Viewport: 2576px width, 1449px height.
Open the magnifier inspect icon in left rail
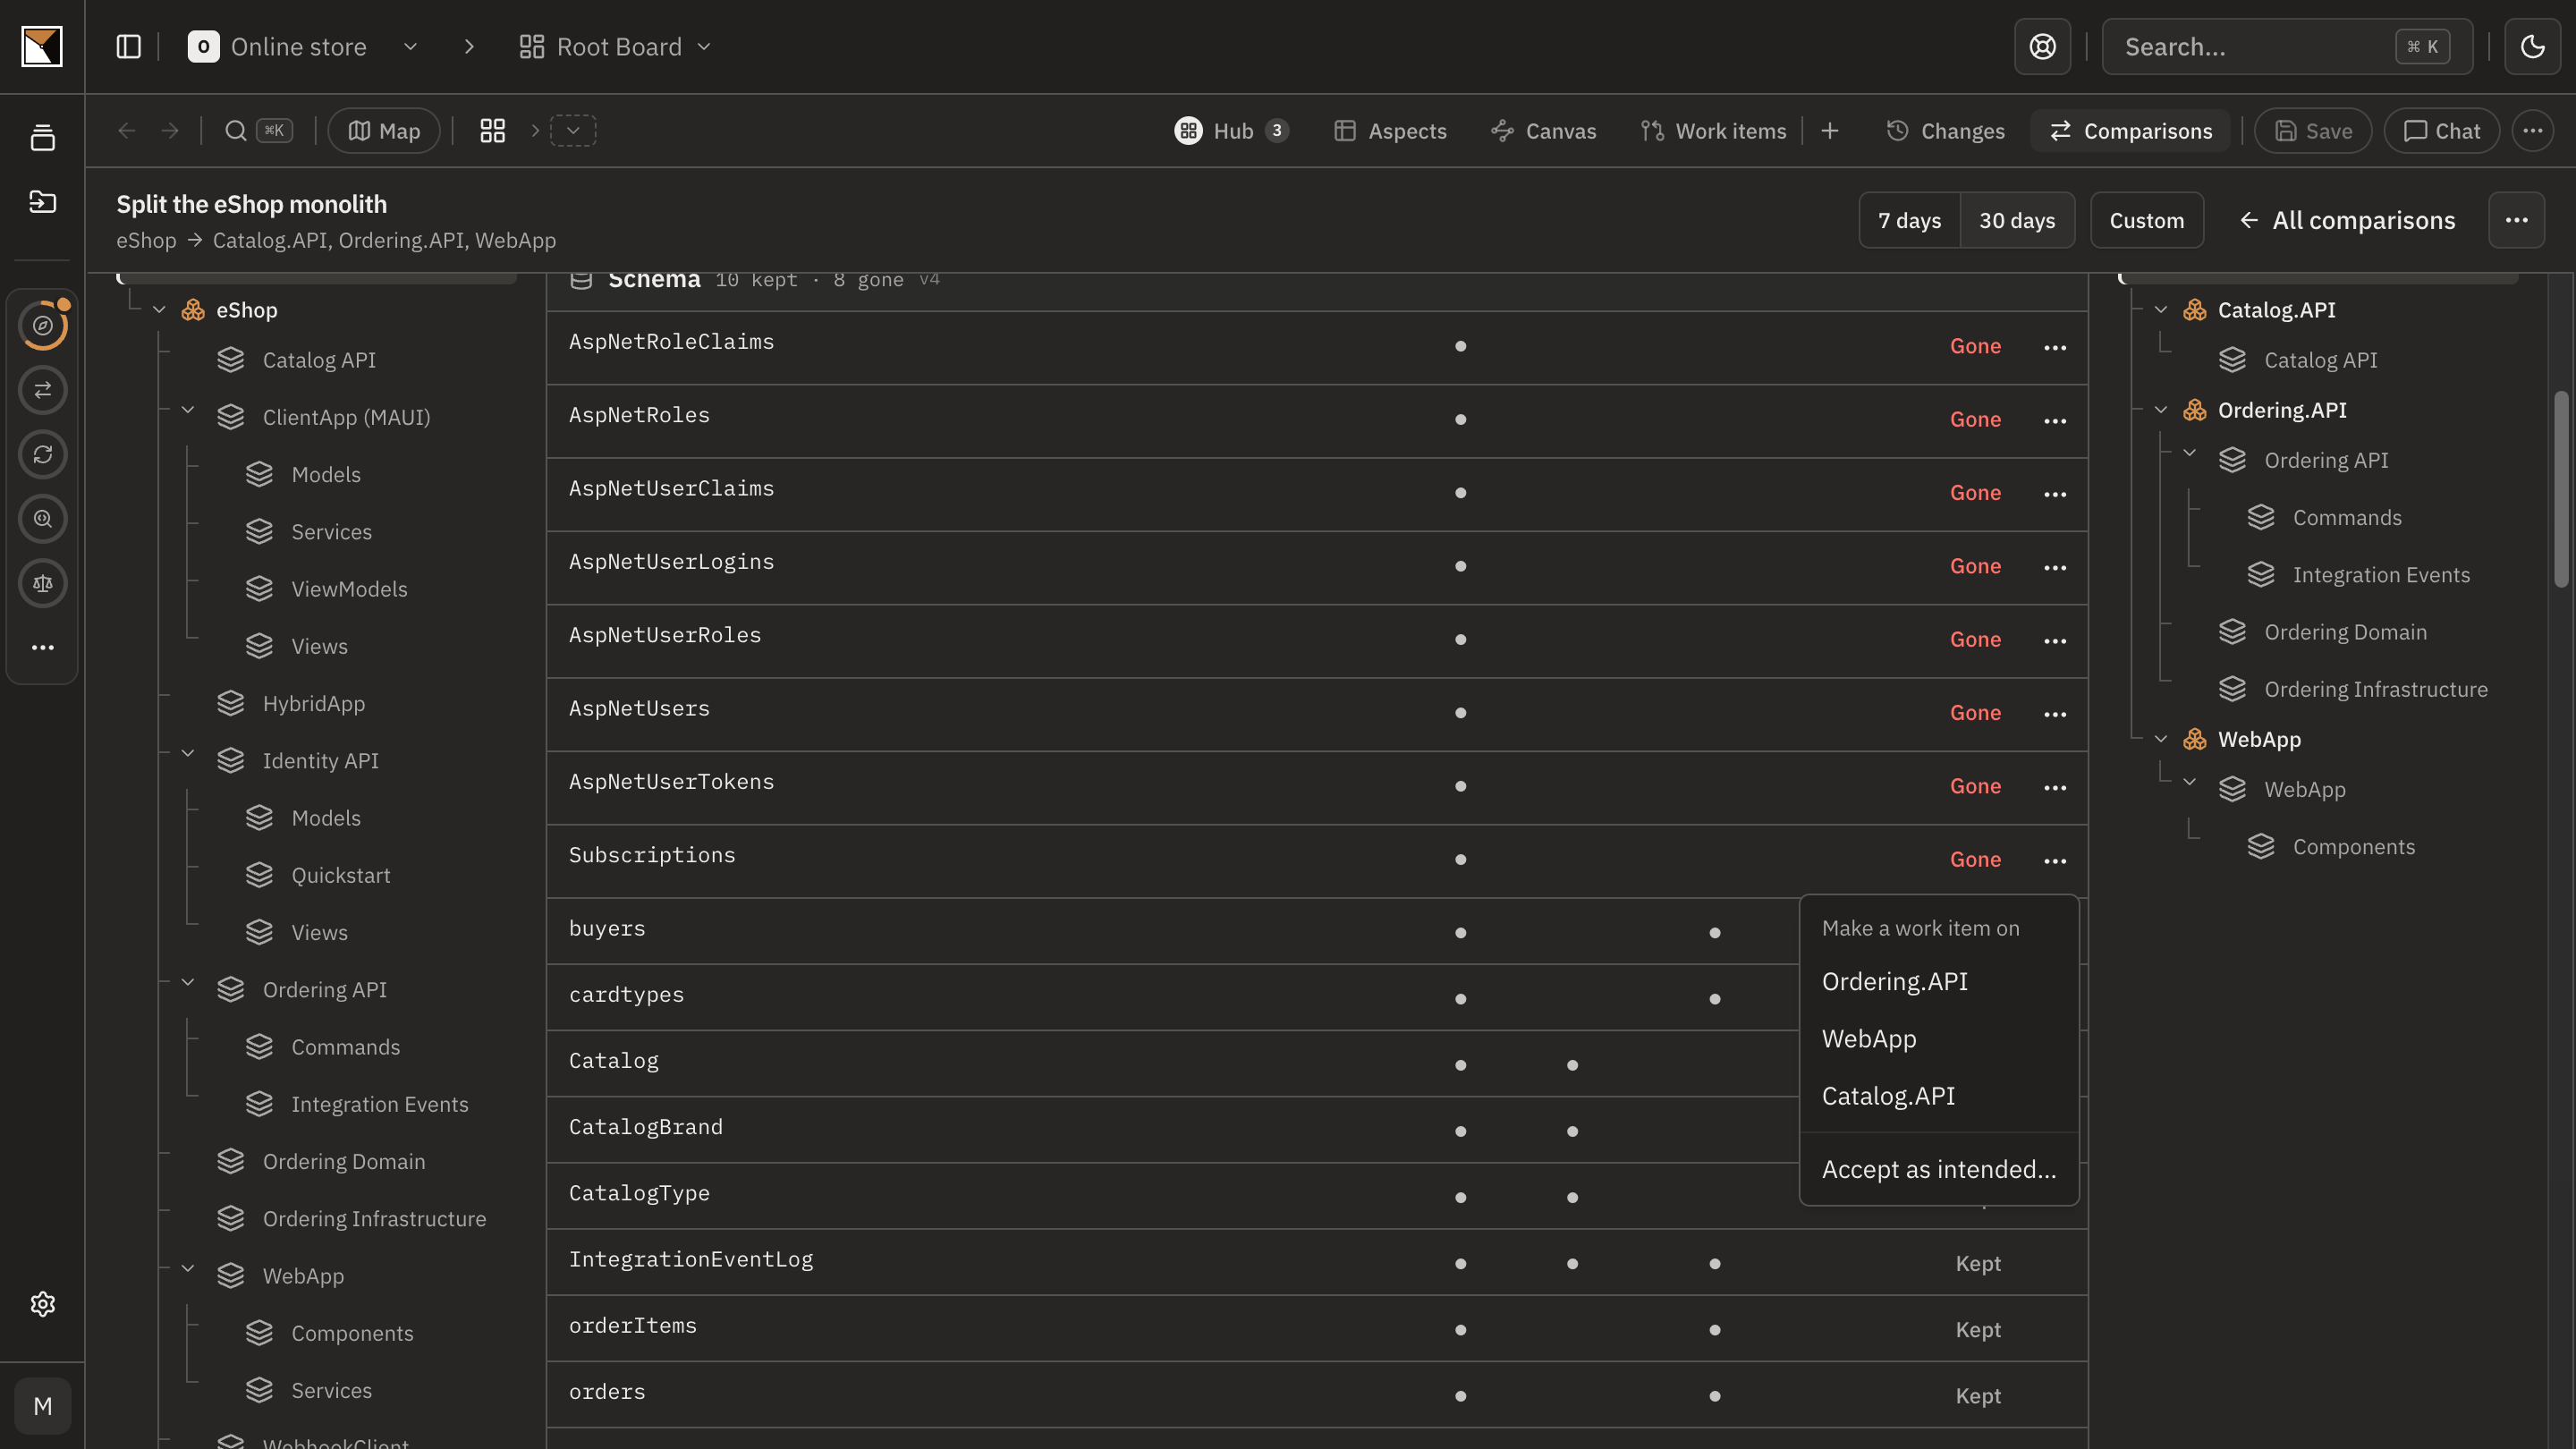pyautogui.click(x=42, y=519)
